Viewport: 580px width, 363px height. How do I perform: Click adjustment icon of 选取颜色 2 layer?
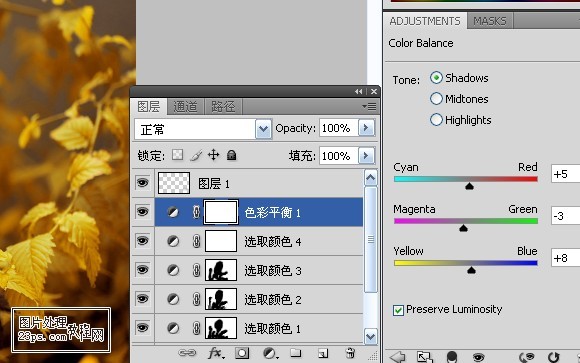[x=173, y=299]
